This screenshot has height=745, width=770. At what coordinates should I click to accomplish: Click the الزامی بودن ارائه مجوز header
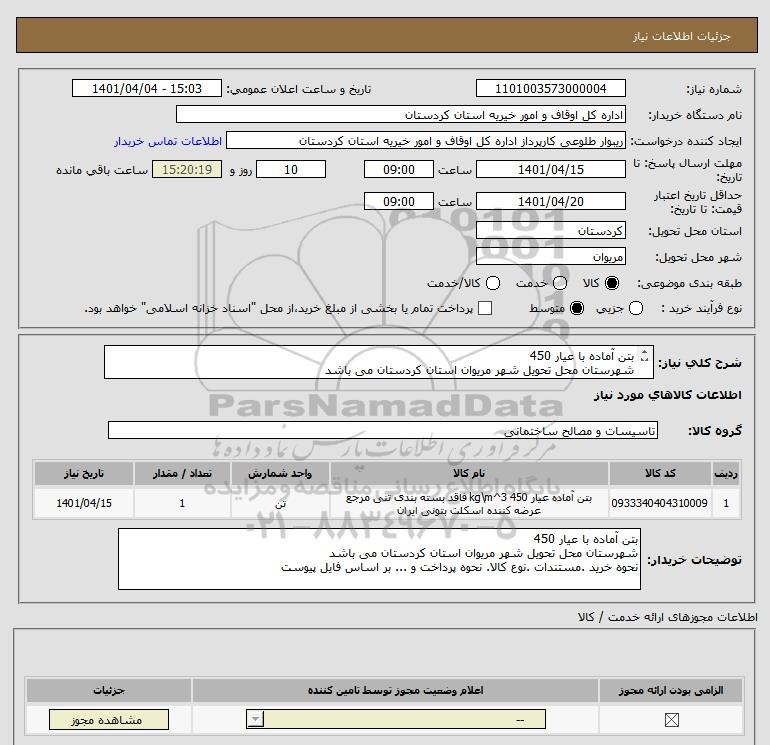coord(671,690)
